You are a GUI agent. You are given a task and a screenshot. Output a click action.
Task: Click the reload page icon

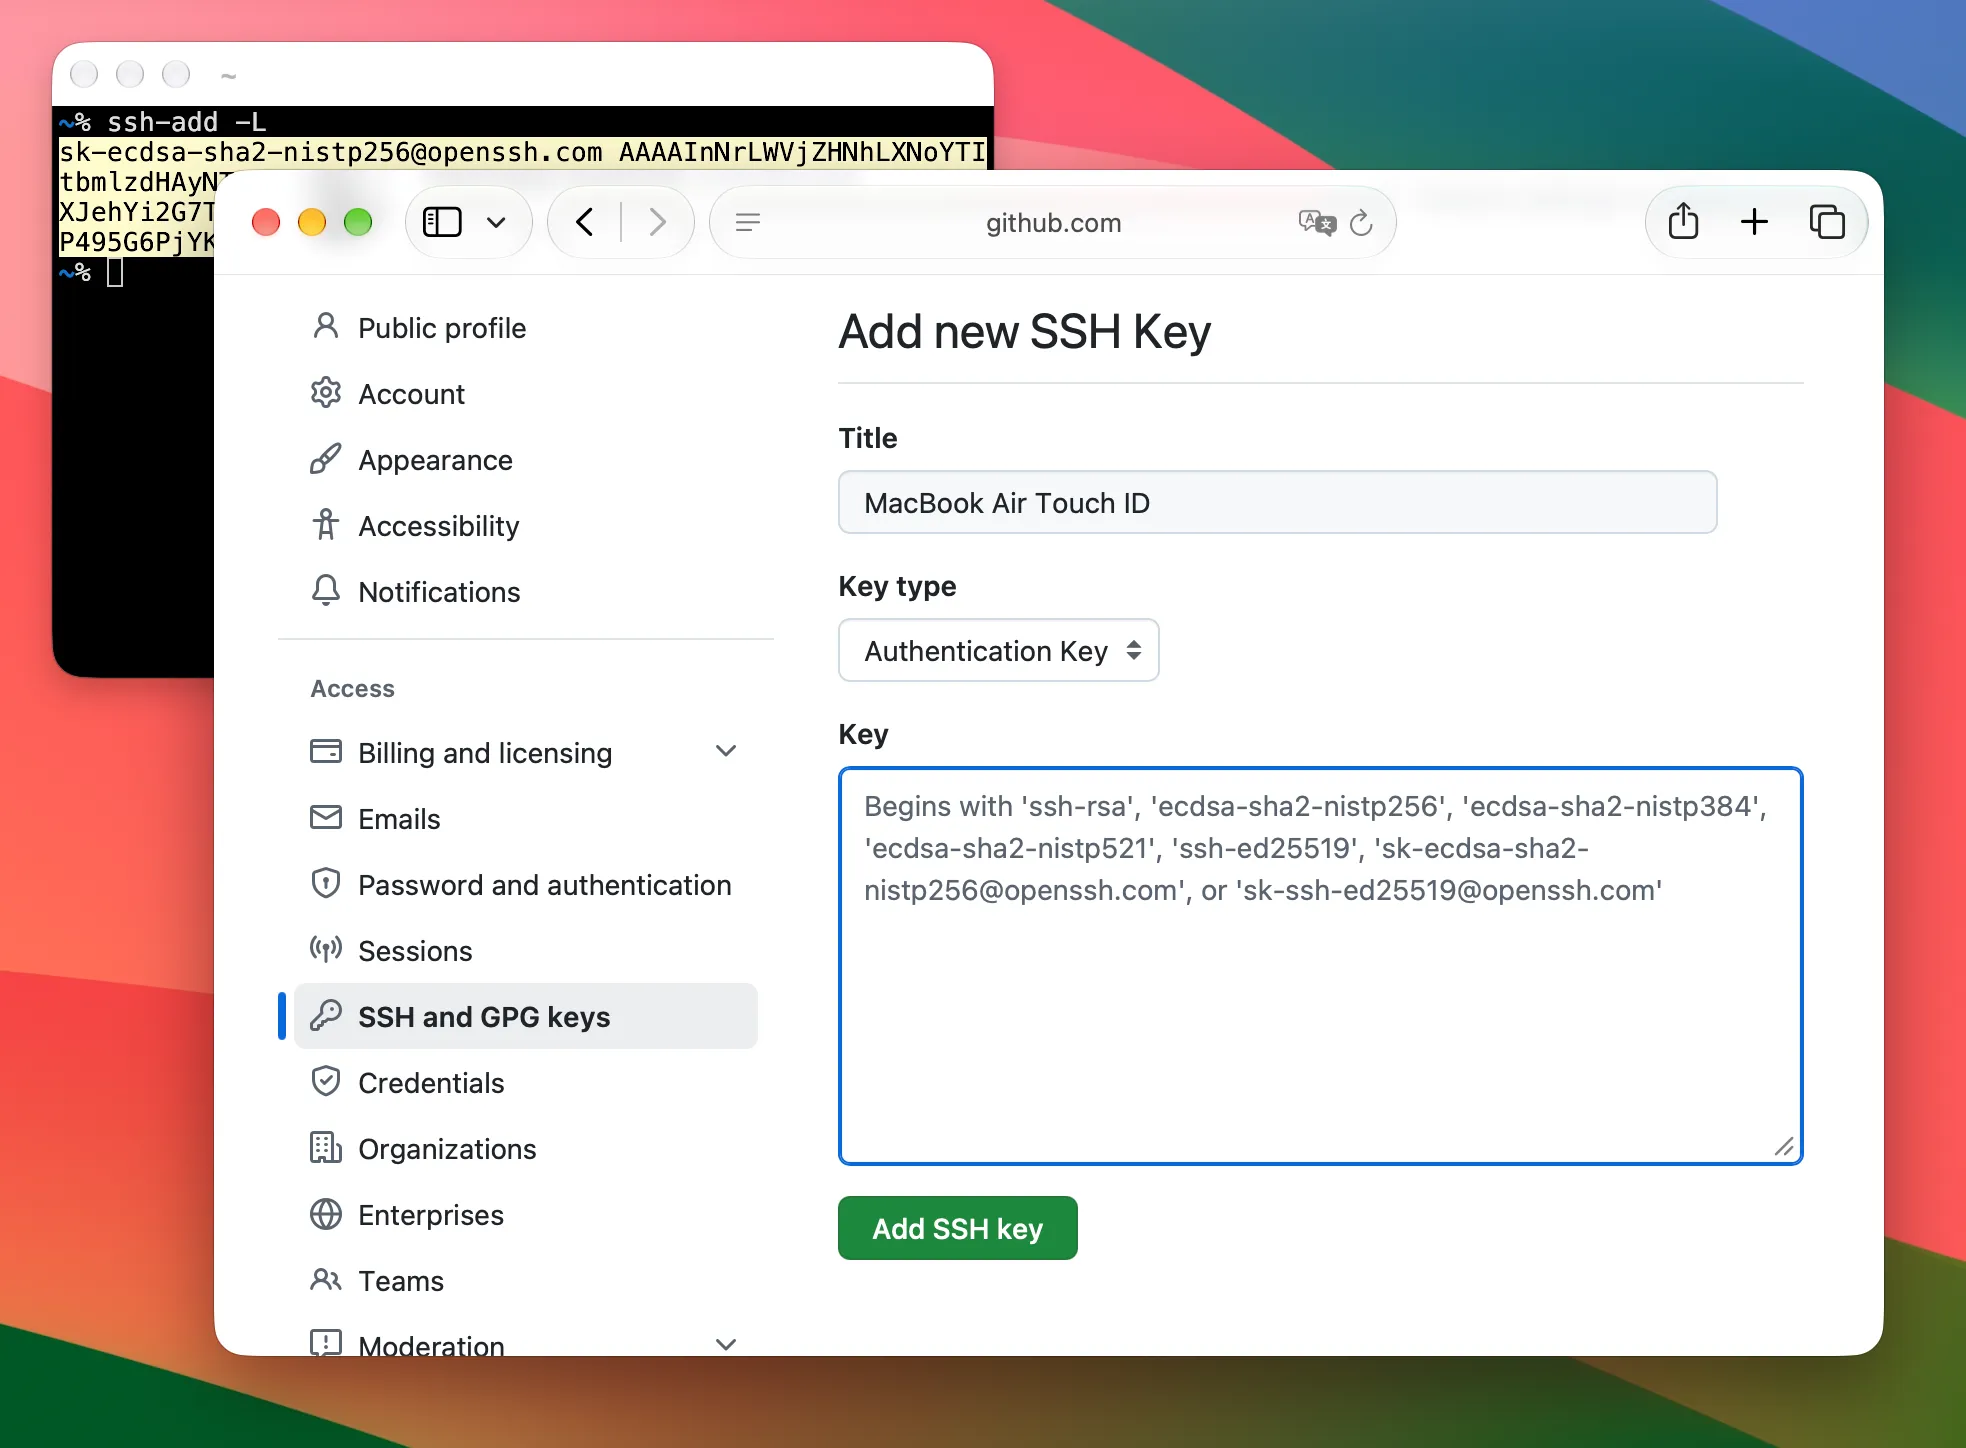(1361, 223)
